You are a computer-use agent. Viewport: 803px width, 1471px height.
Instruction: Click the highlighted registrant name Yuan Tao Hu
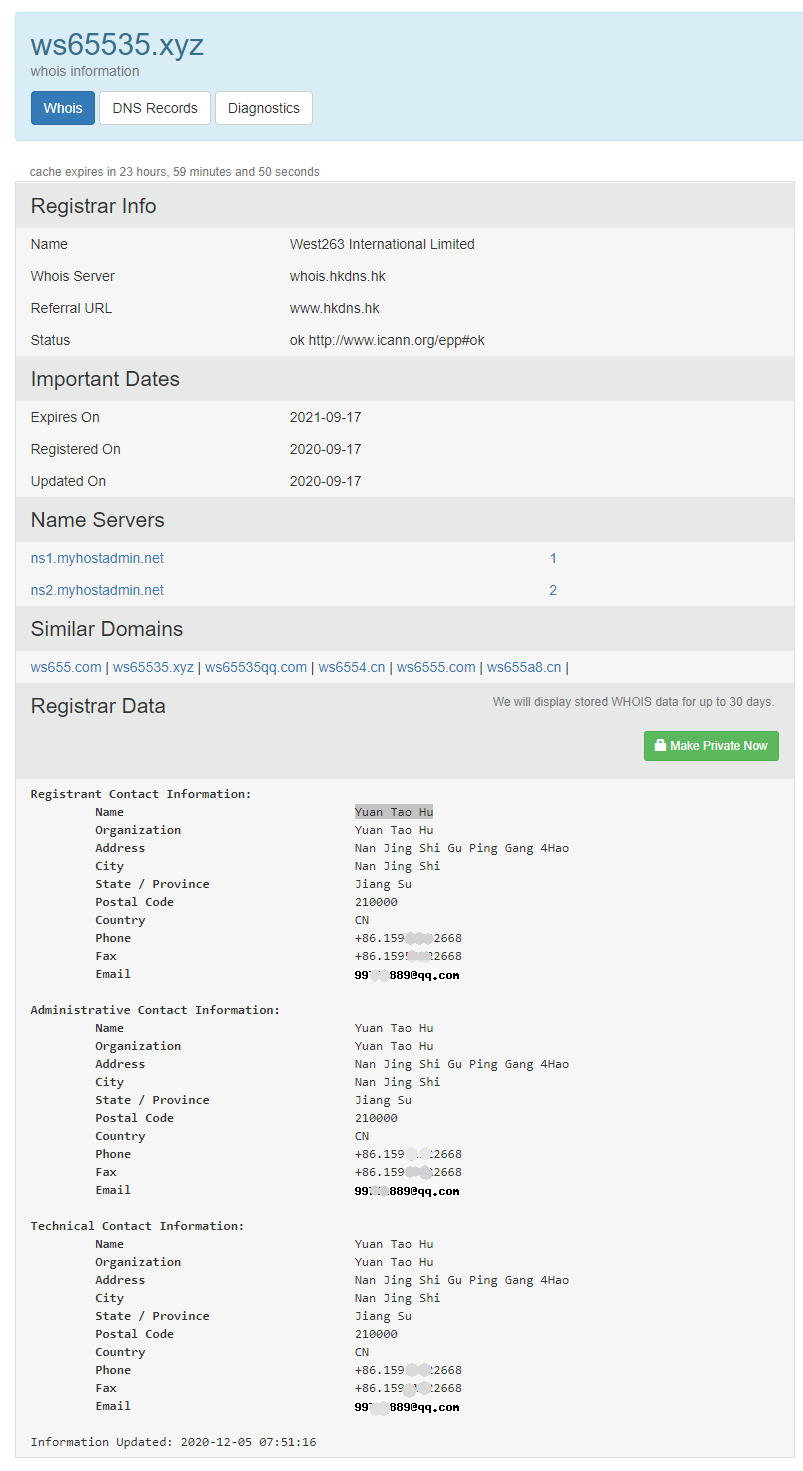pos(394,812)
